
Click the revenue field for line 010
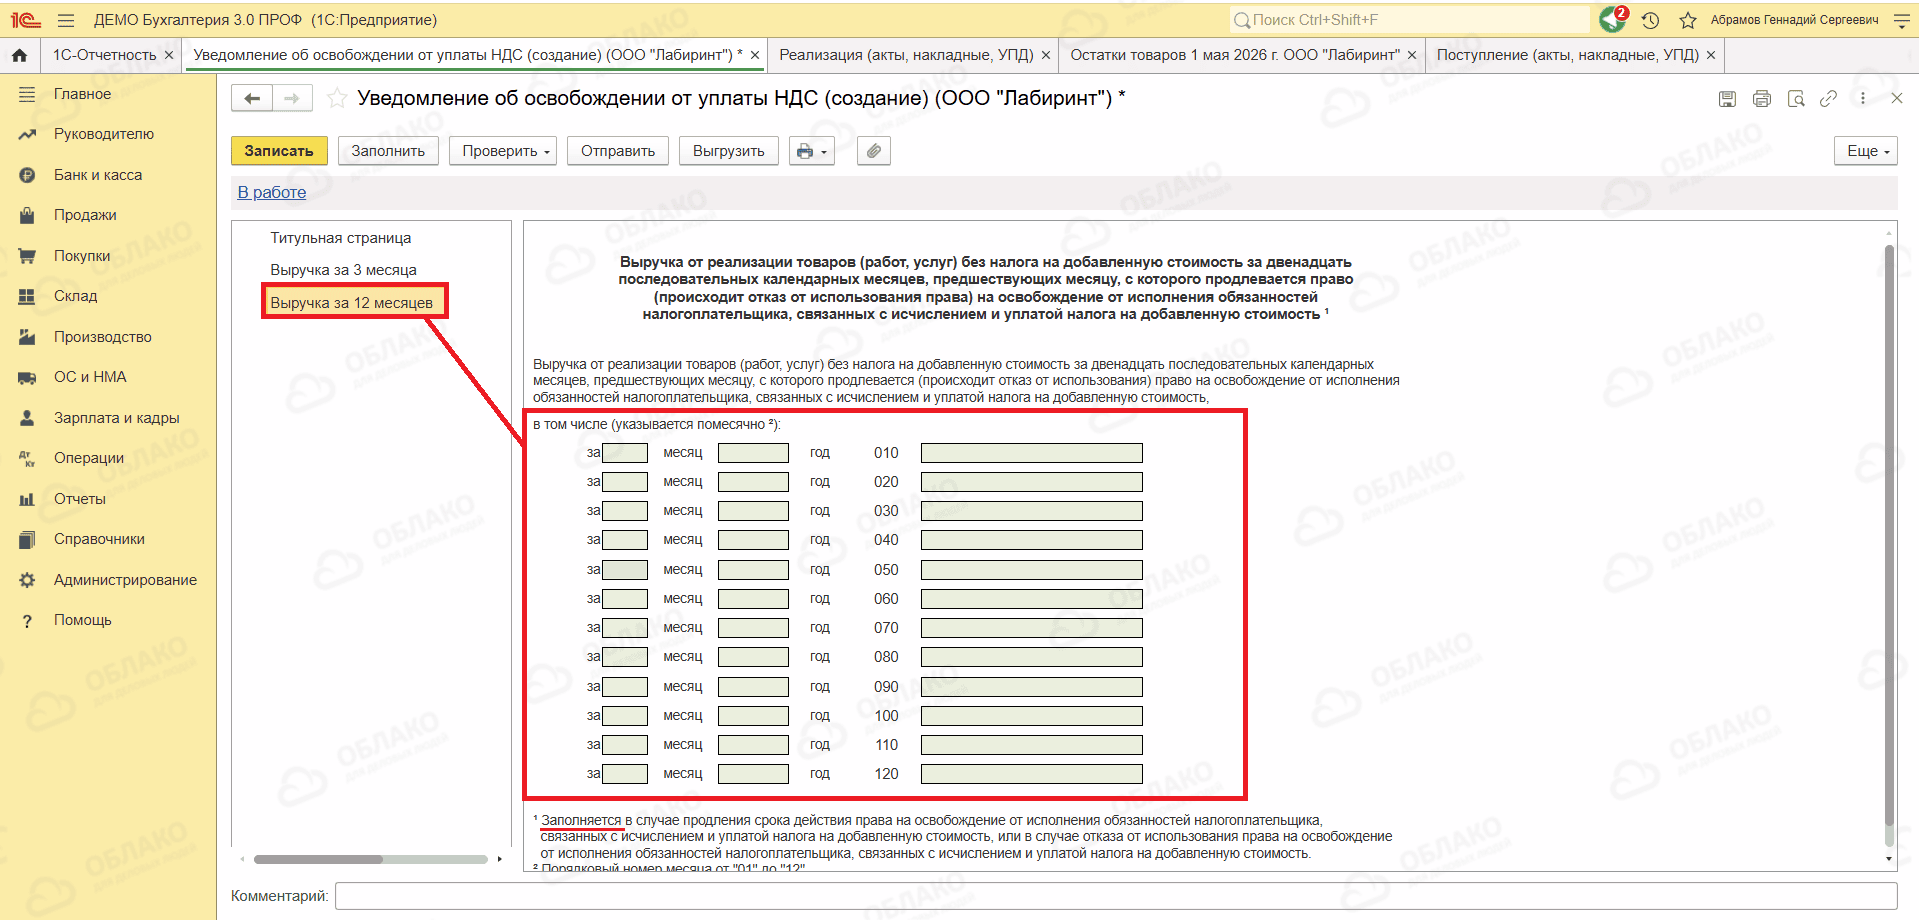pos(1032,453)
